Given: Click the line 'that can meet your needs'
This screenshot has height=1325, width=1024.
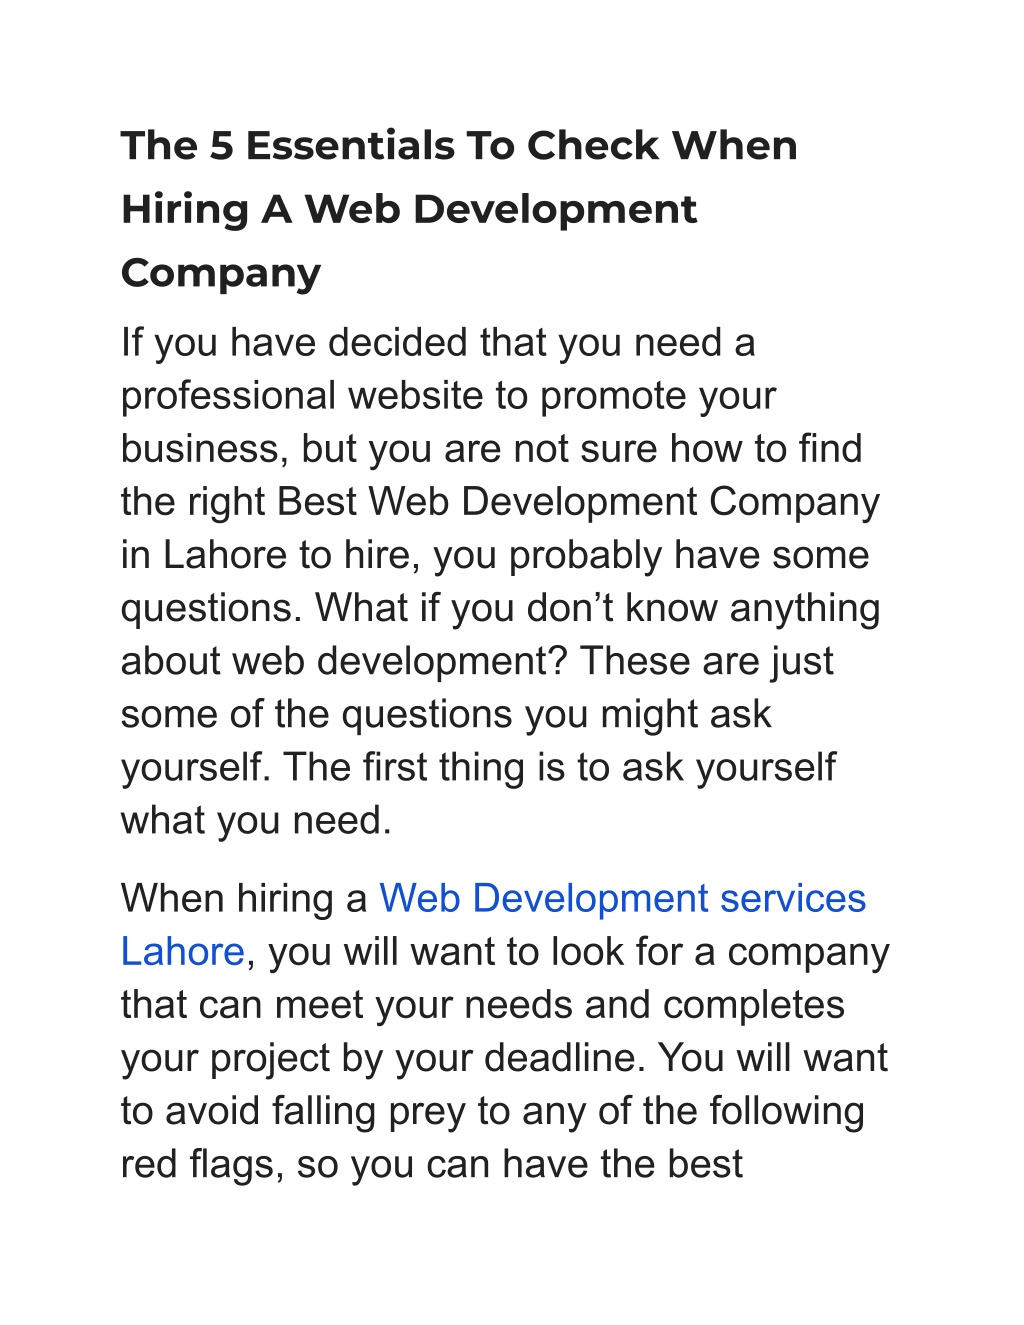Looking at the screenshot, I should (483, 1004).
